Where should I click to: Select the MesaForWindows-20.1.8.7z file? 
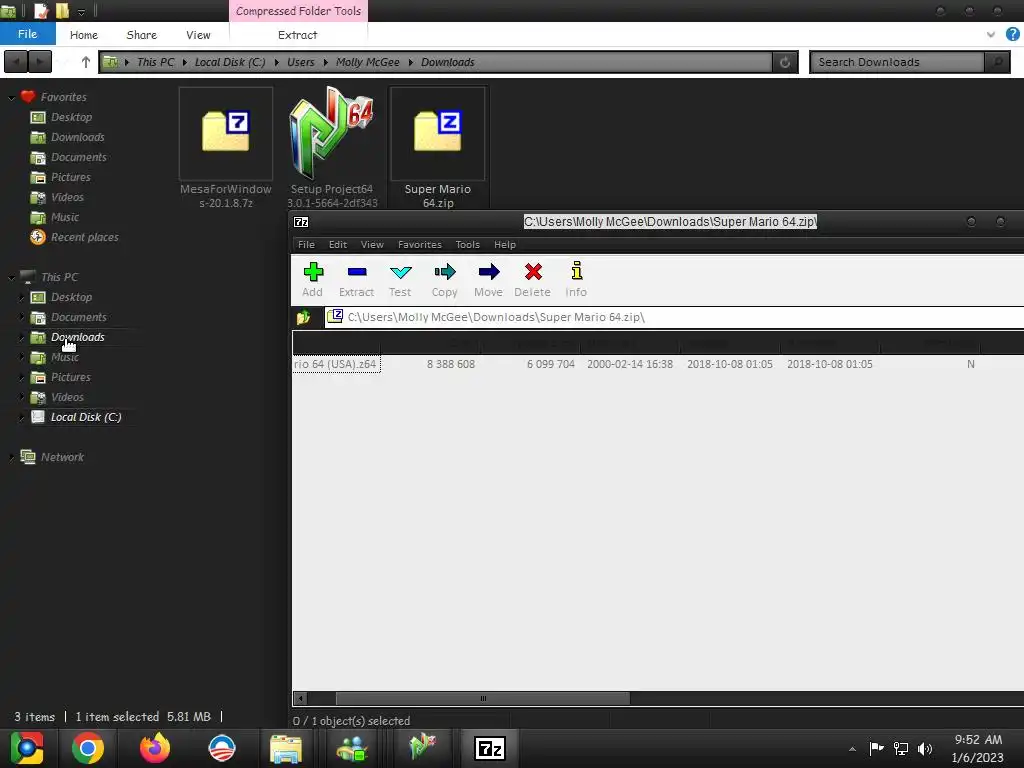(226, 148)
